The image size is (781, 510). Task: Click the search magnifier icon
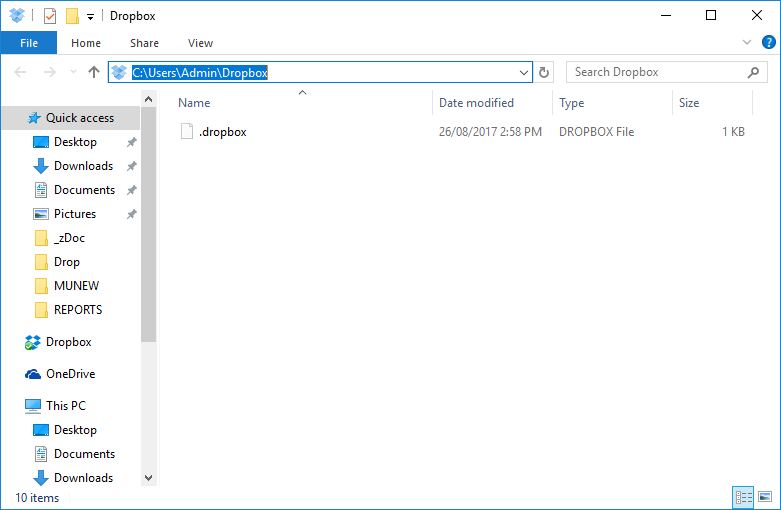[753, 72]
